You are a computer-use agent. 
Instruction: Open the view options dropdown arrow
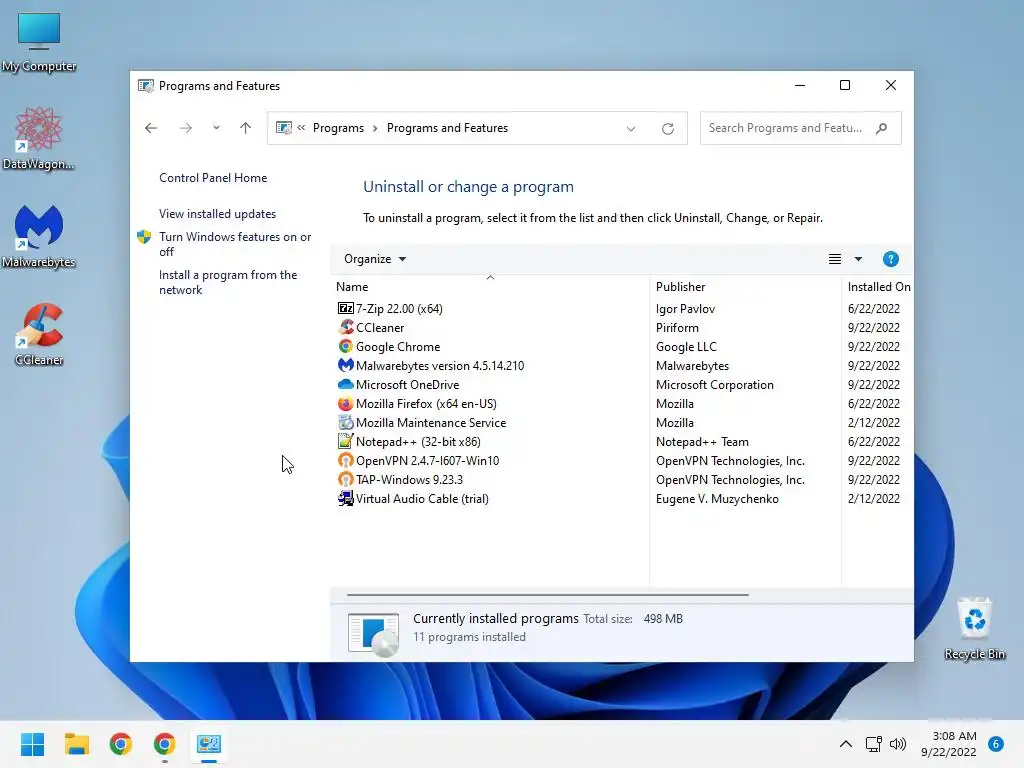[x=858, y=259]
